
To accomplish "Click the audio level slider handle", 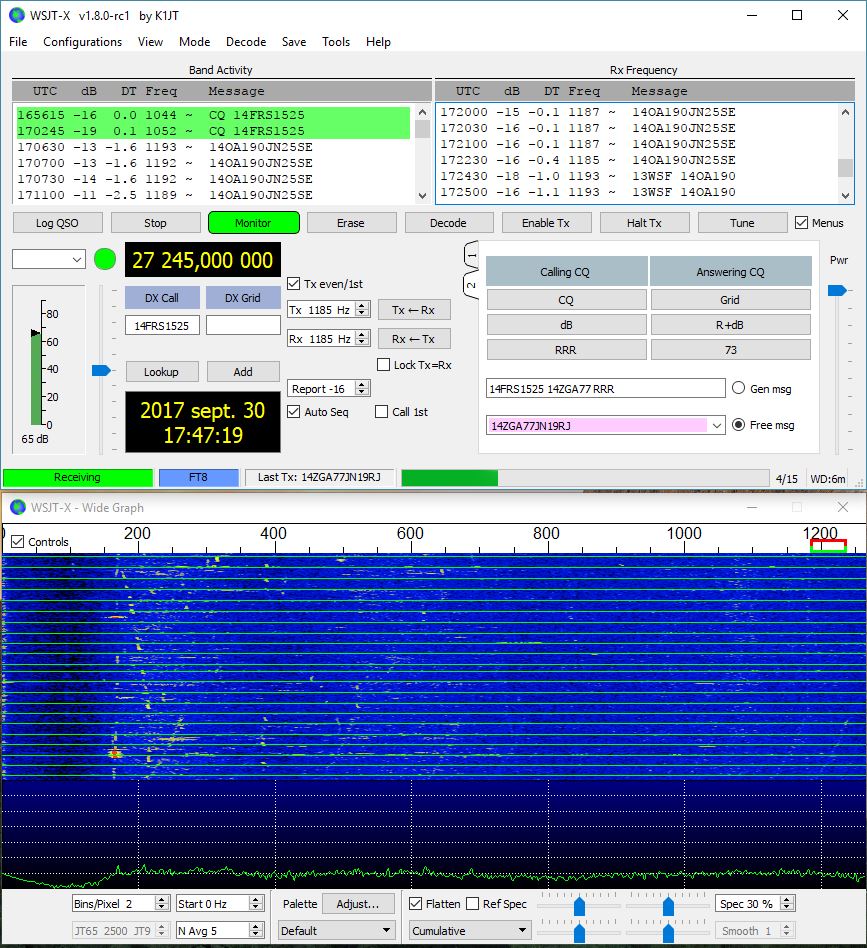I will [x=101, y=370].
